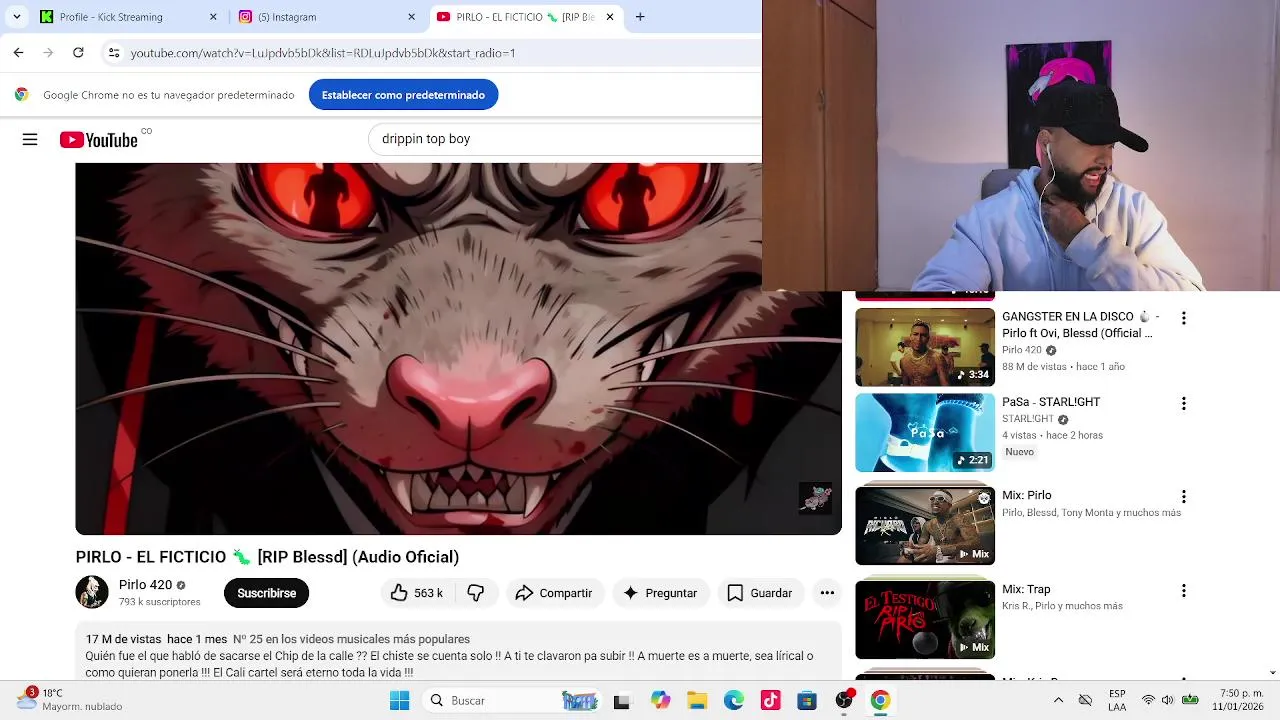Open options menu for Mix: Trap

pos(1183,591)
